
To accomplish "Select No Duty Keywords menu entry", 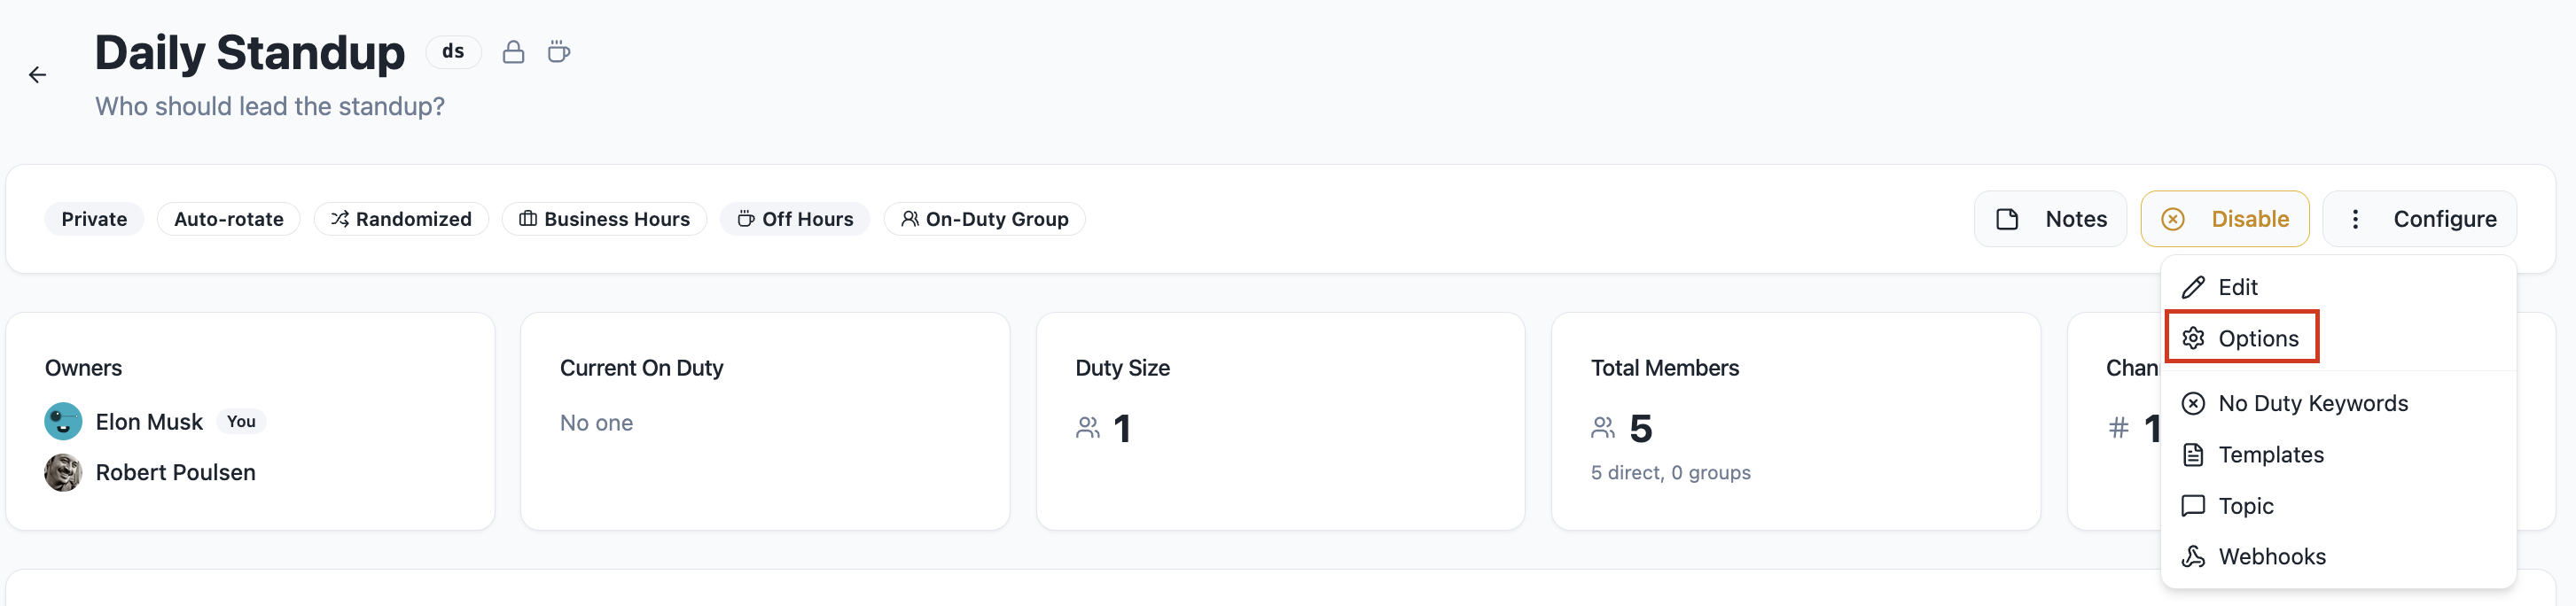I will tap(2311, 404).
